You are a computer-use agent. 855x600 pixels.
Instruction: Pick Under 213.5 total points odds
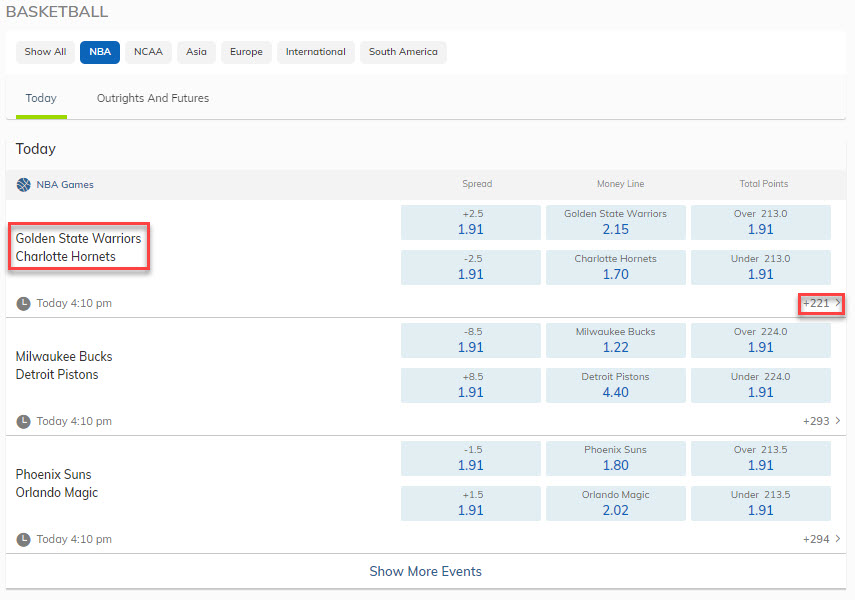click(760, 503)
